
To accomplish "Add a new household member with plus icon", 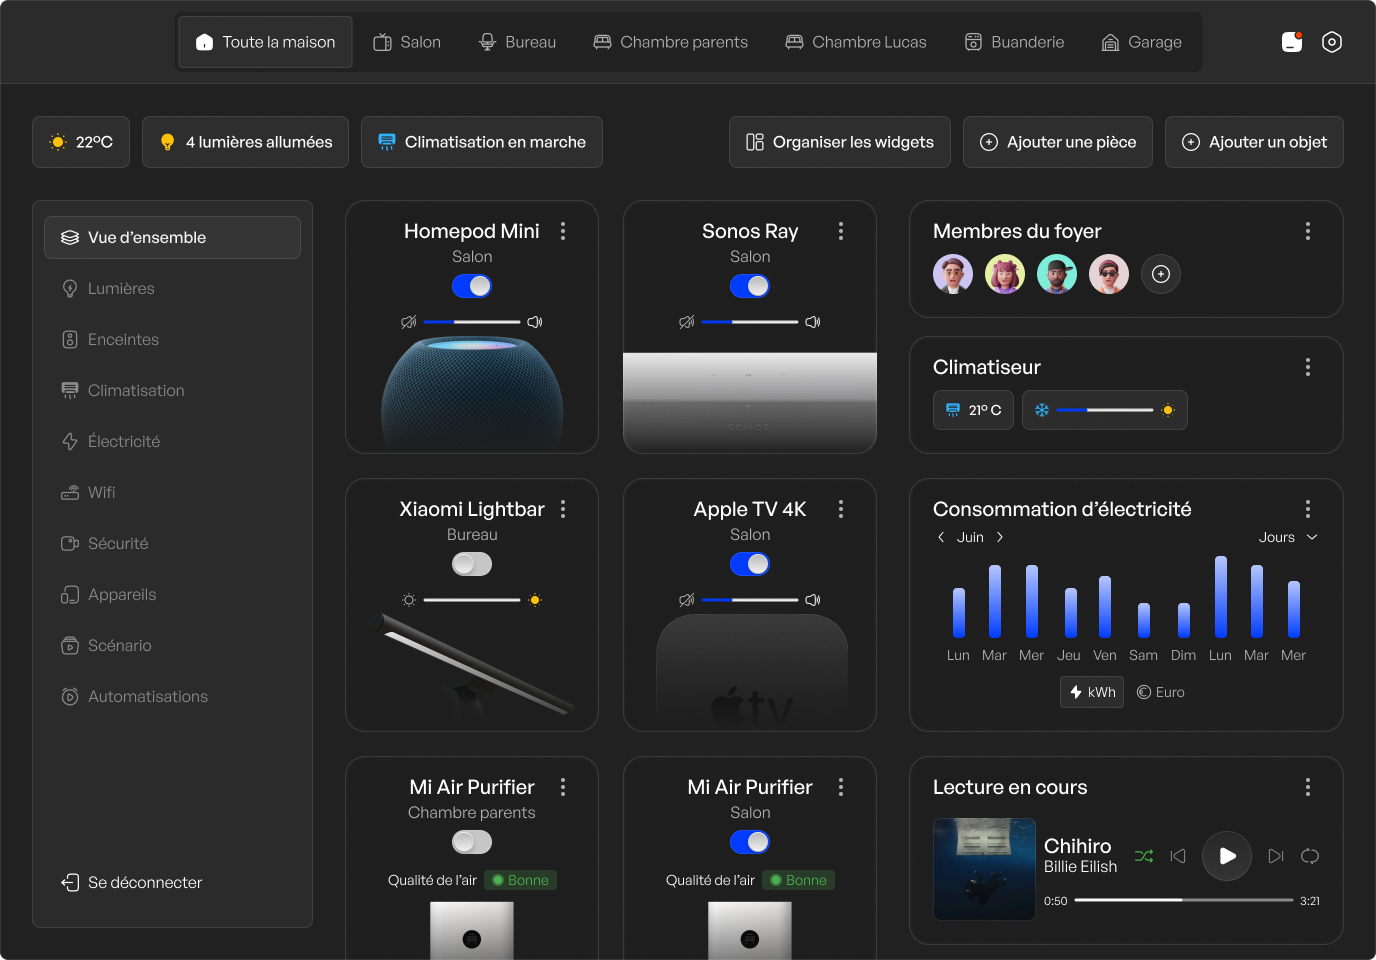I will 1160,274.
